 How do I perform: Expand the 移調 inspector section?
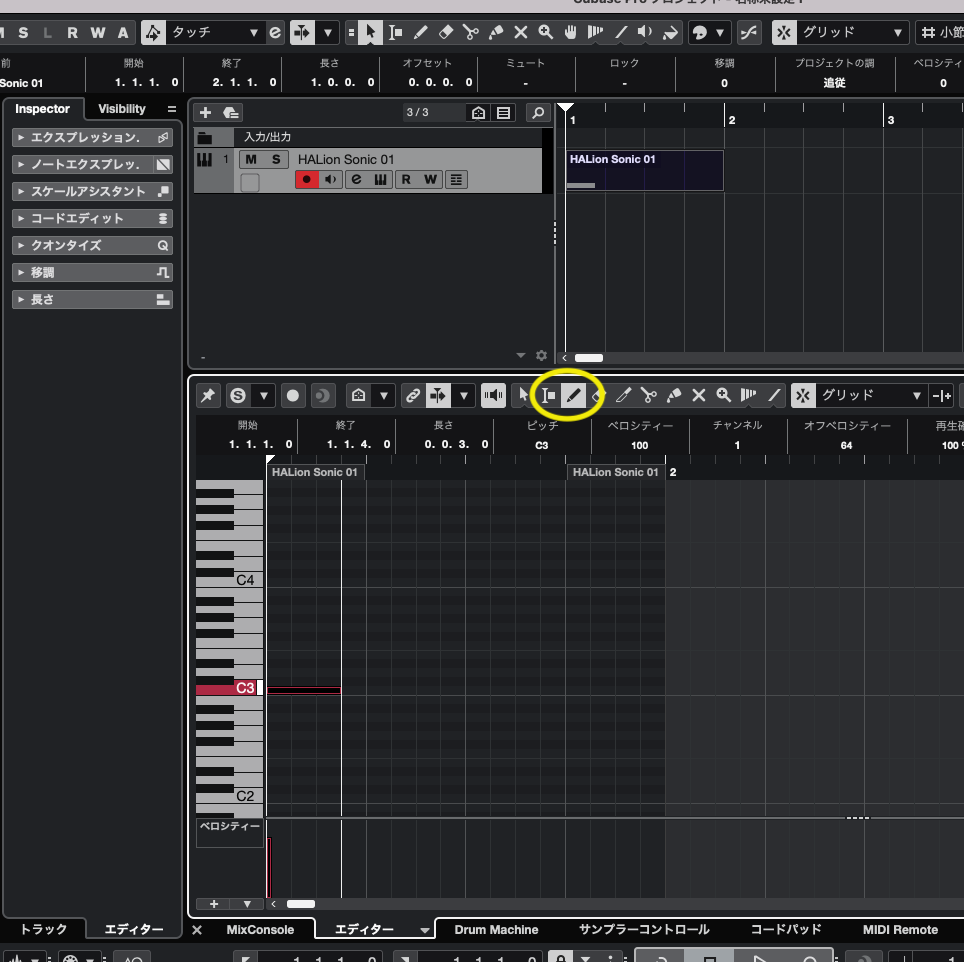(x=92, y=272)
